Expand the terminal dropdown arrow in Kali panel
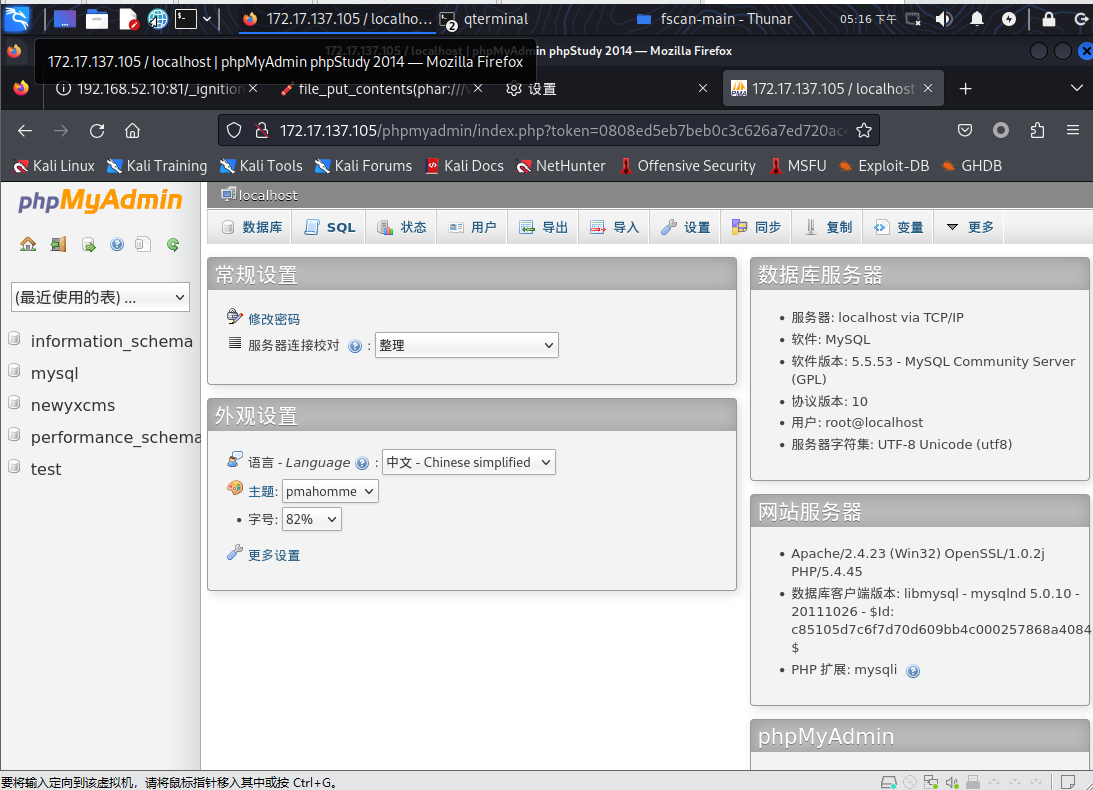Screen dimensions: 1093x790 point(207,19)
